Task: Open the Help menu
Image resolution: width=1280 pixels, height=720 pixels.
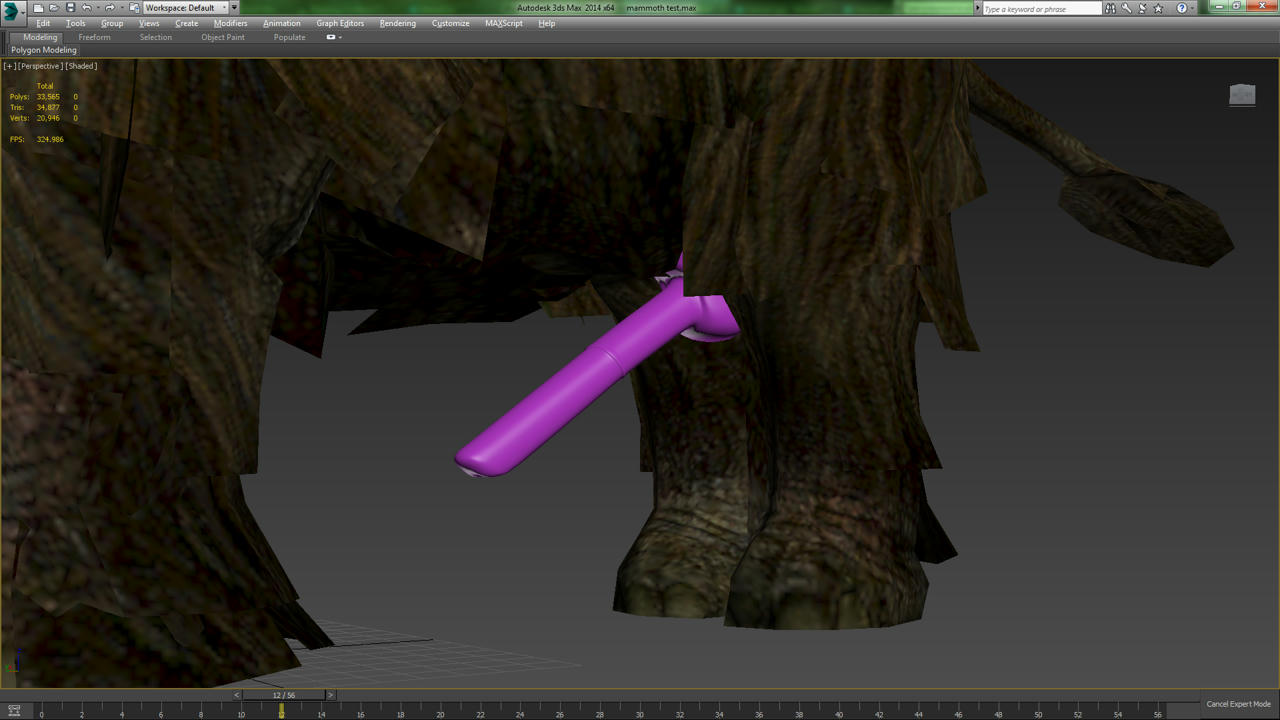Action: [x=547, y=23]
